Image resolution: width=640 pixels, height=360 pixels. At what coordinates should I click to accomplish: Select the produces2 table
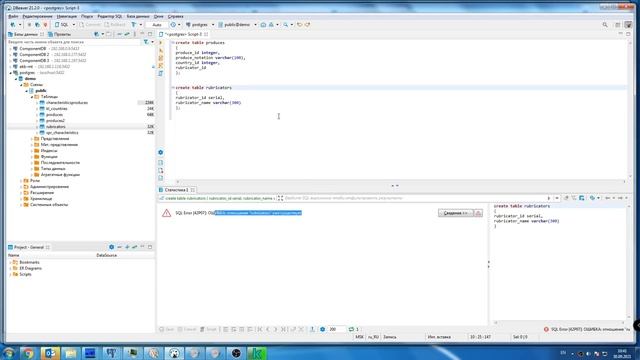[55, 121]
